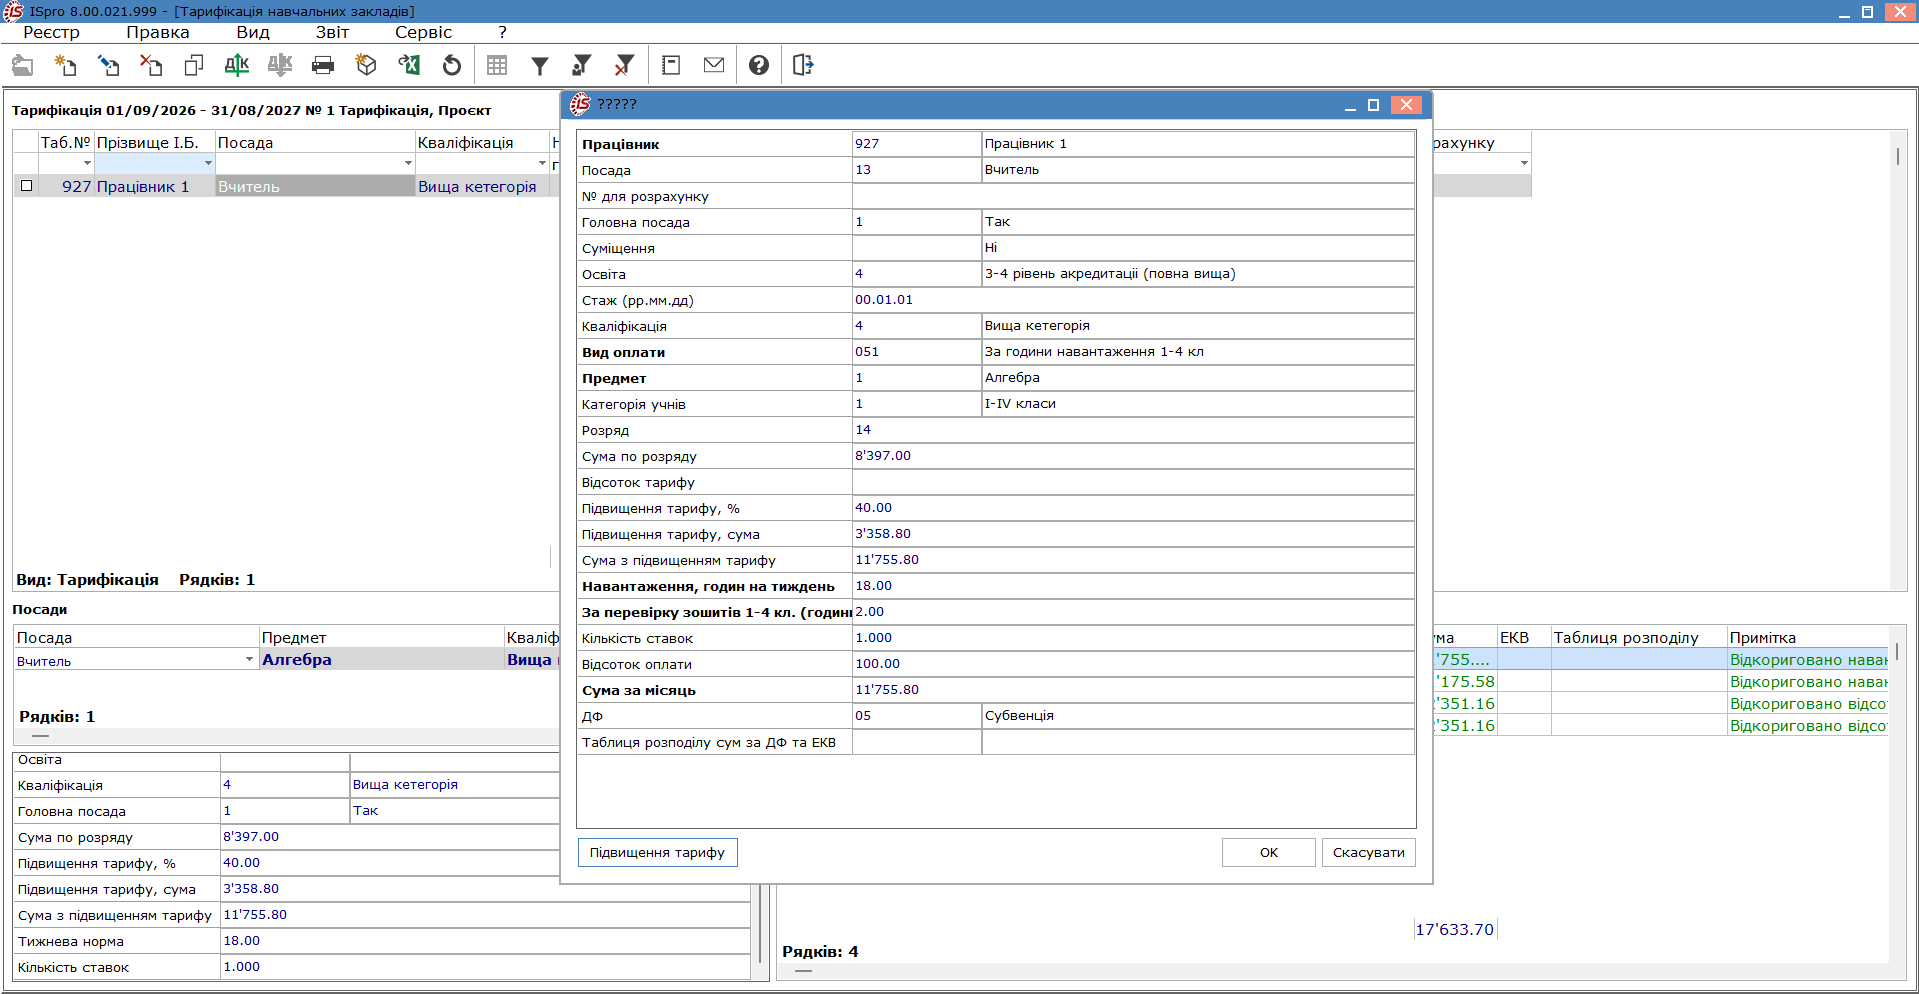Image resolution: width=1919 pixels, height=994 pixels.
Task: Click the Головна посада name Так in dialog
Action: (x=1198, y=222)
